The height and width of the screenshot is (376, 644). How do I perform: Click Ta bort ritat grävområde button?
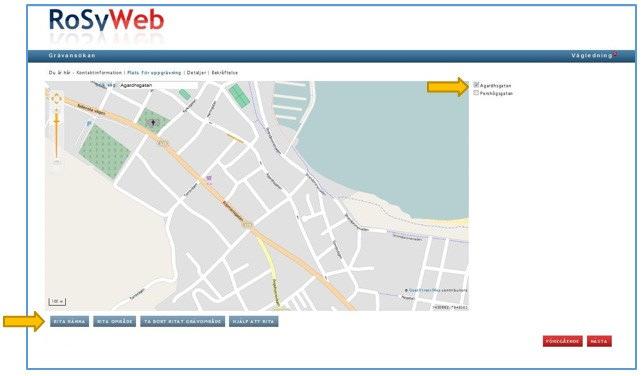point(182,321)
